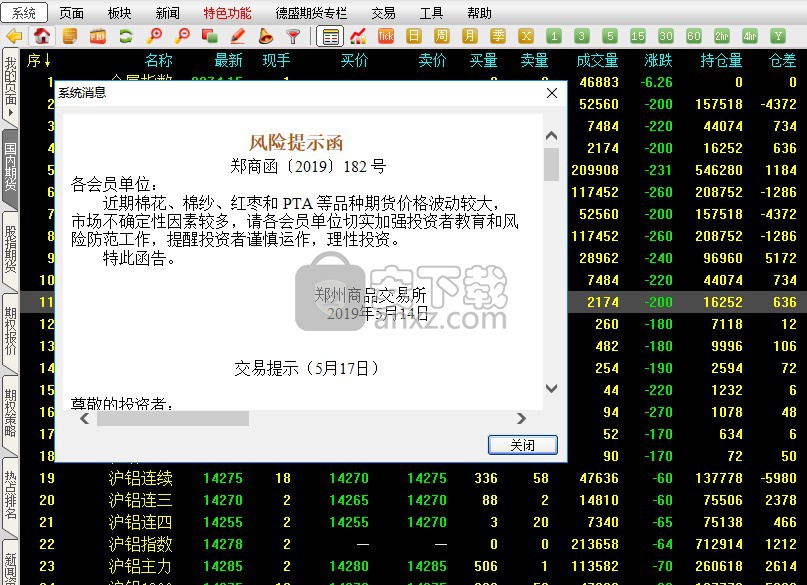Select the 沪铝连续 row
This screenshot has height=585, width=807.
point(413,478)
